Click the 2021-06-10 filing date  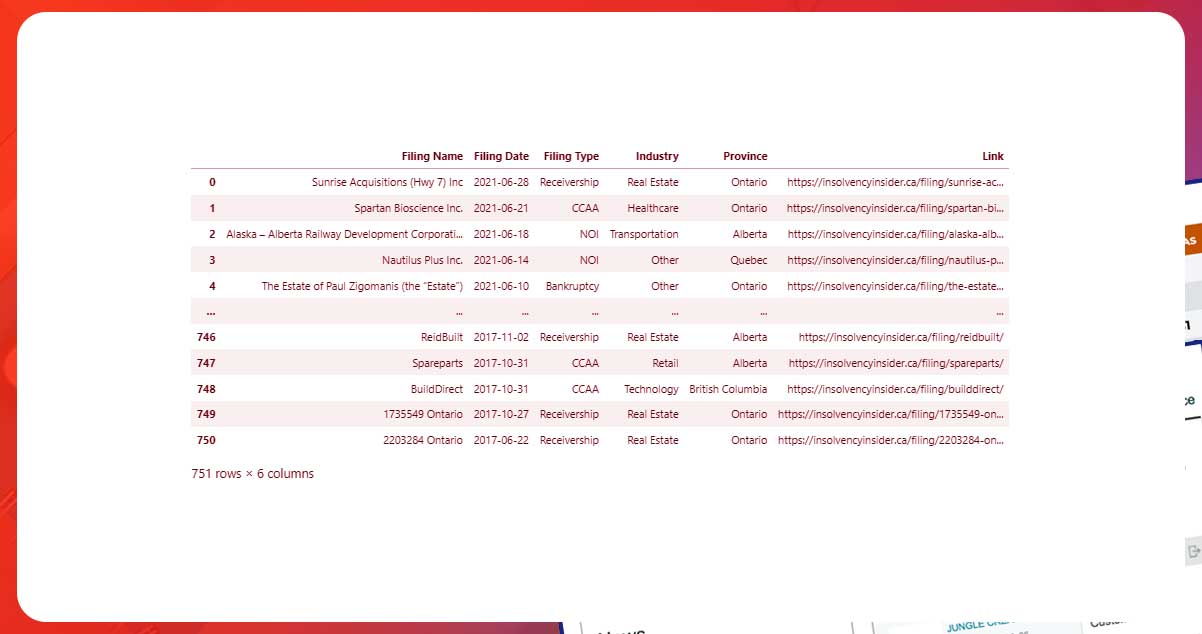pyautogui.click(x=501, y=286)
